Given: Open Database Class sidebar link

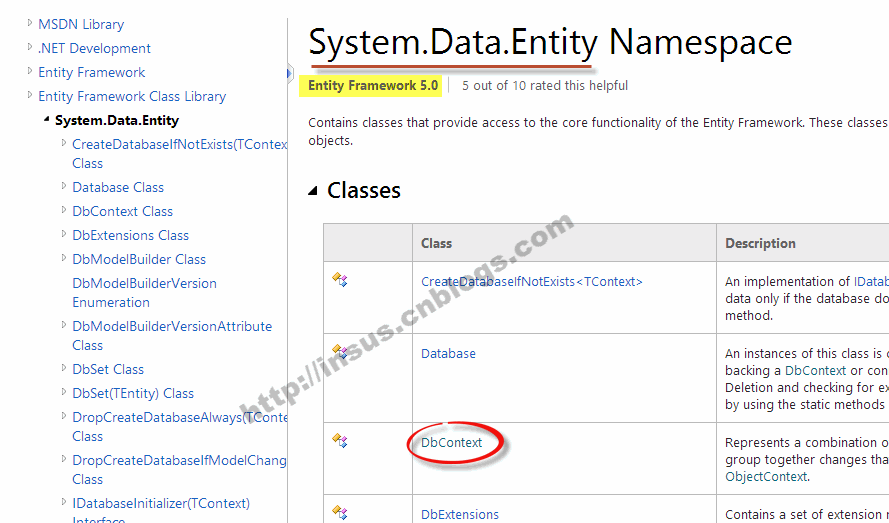Looking at the screenshot, I should 118,187.
